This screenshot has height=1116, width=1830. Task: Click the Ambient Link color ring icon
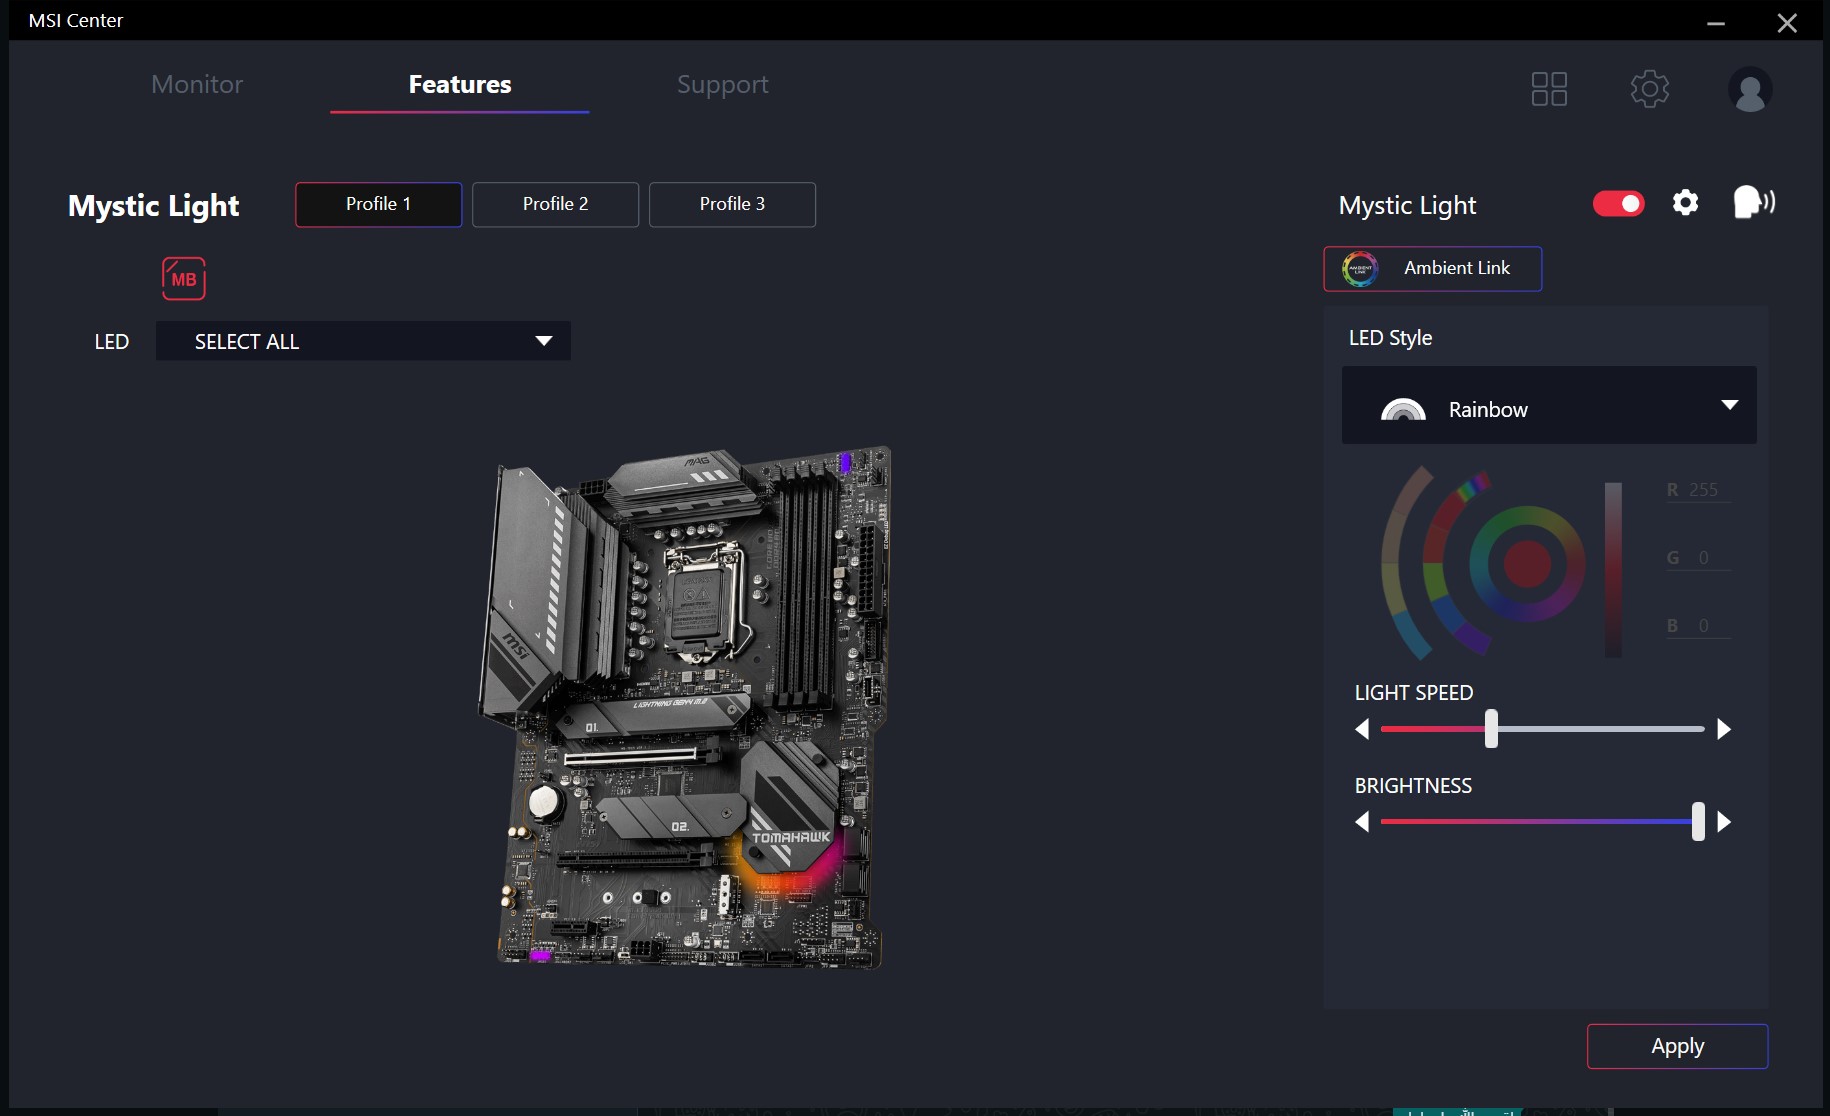coord(1360,269)
